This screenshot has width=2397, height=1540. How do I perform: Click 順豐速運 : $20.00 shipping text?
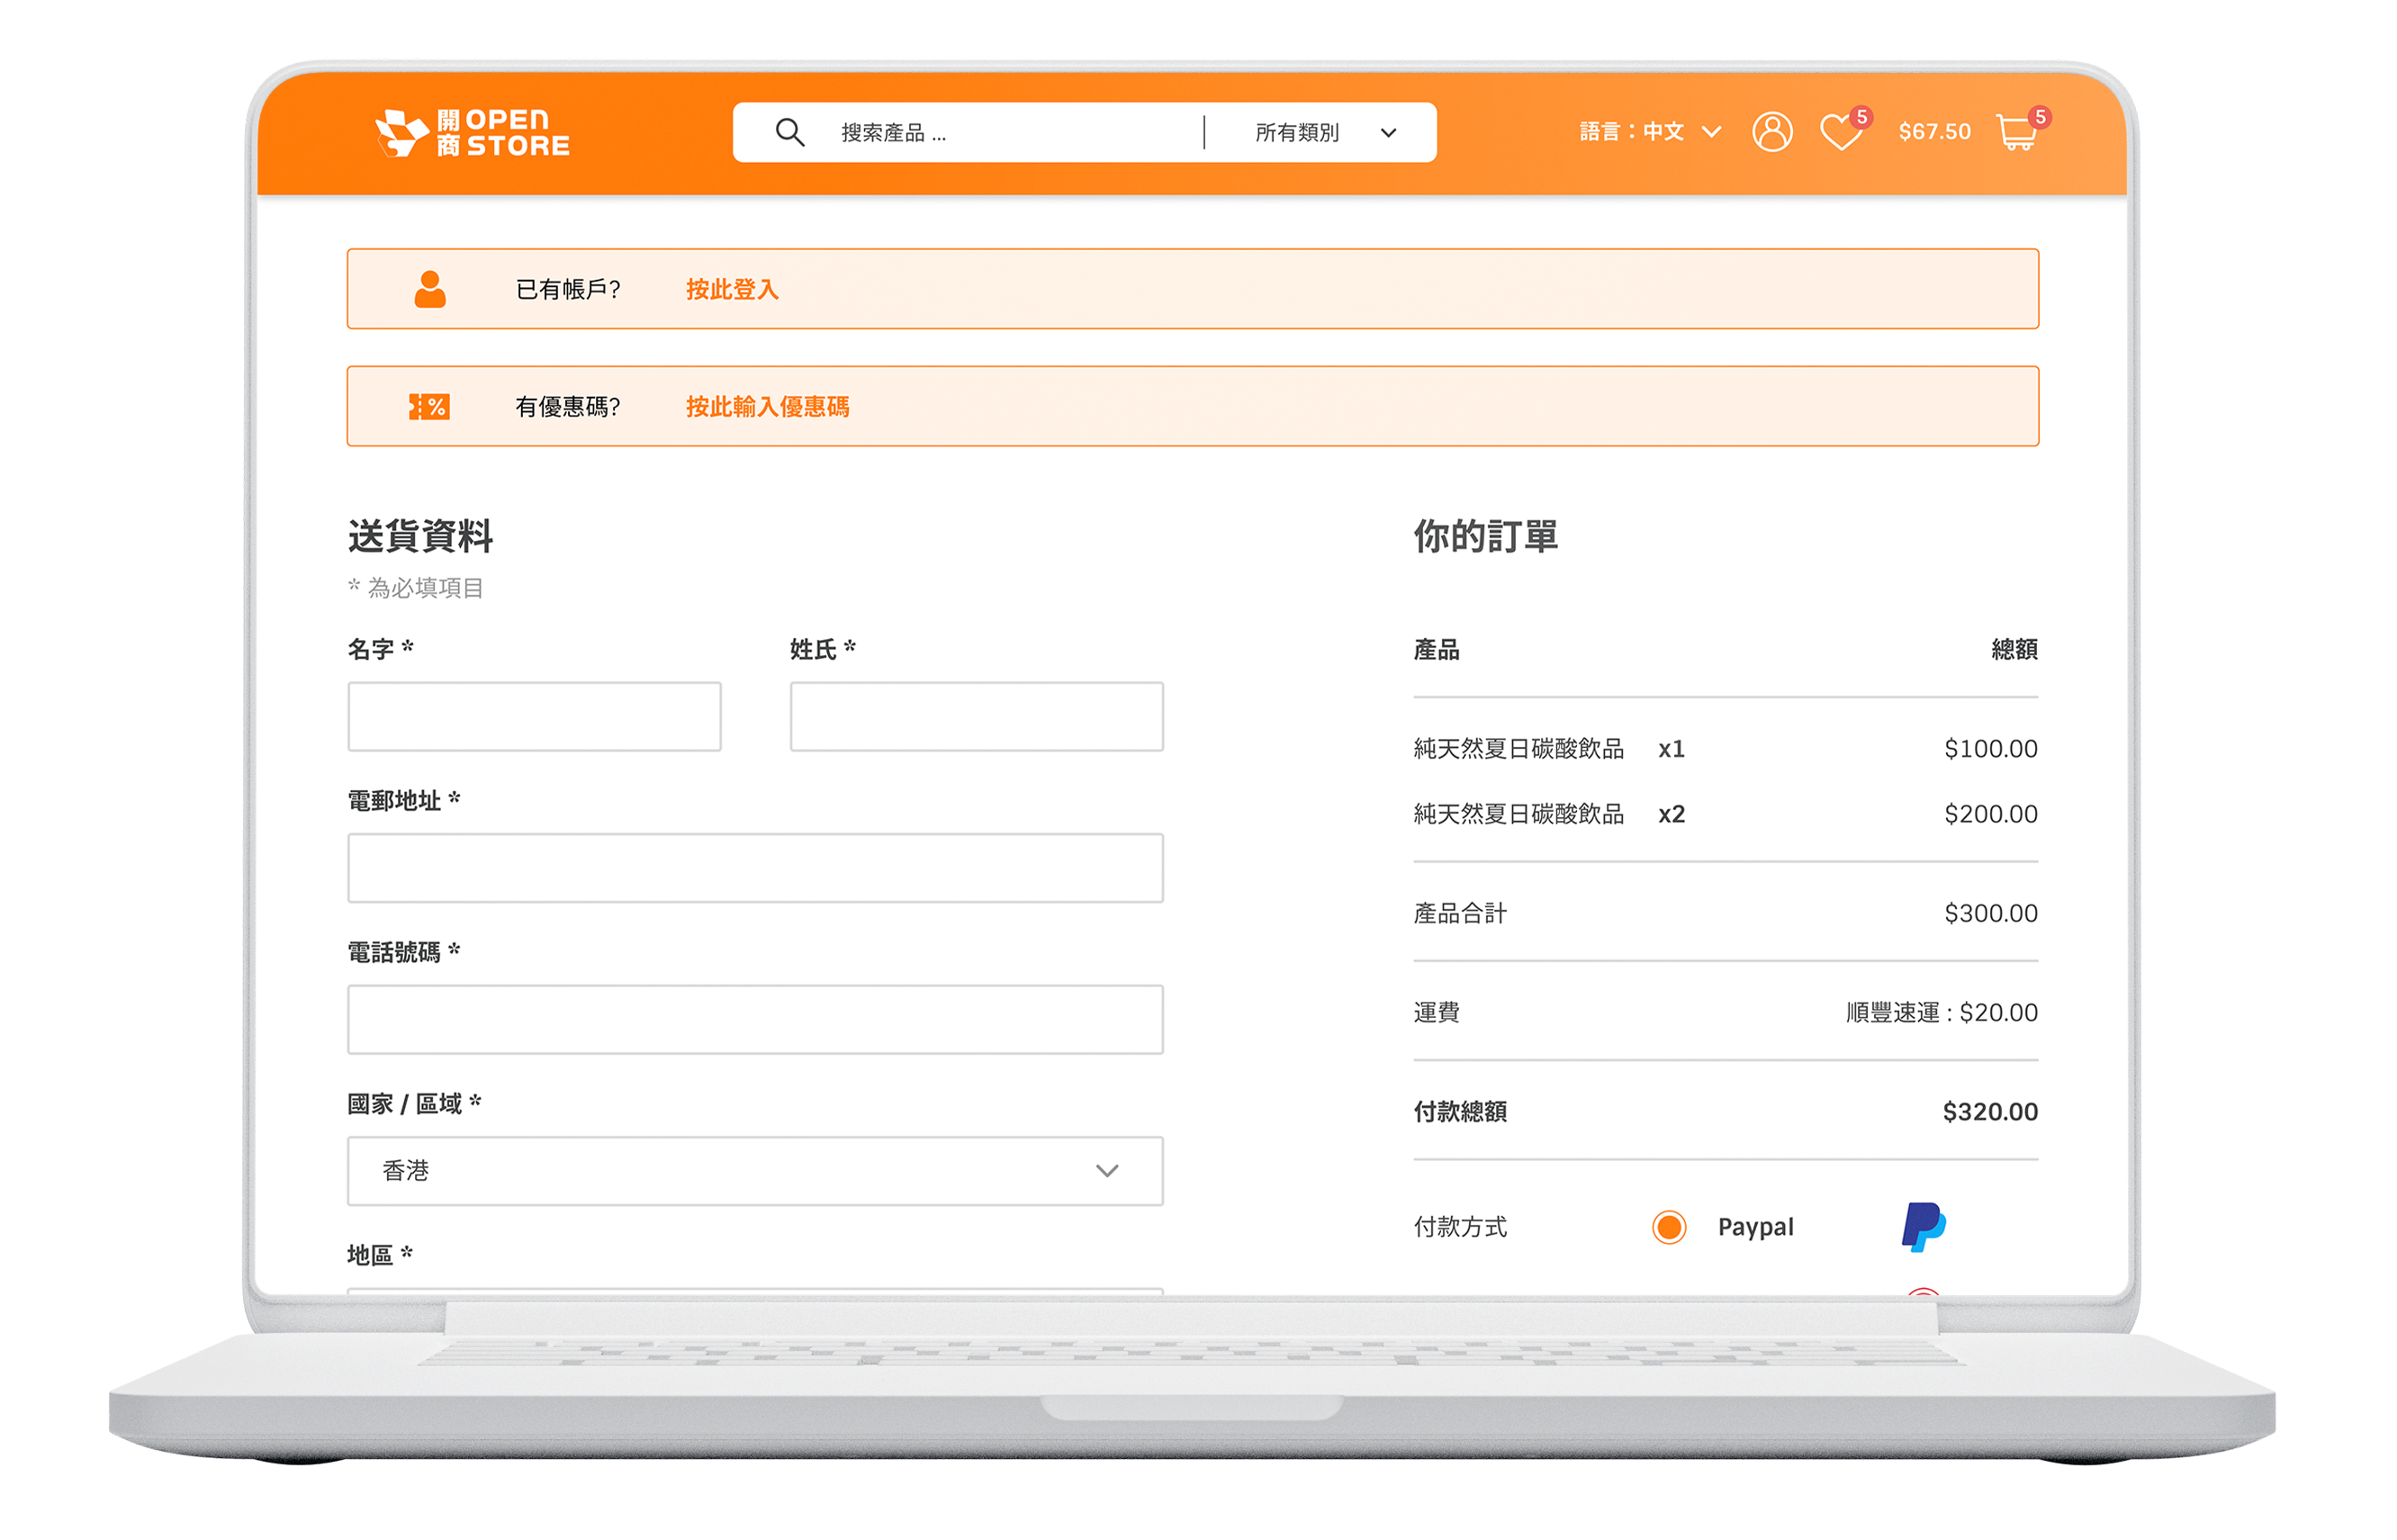(x=1941, y=1012)
